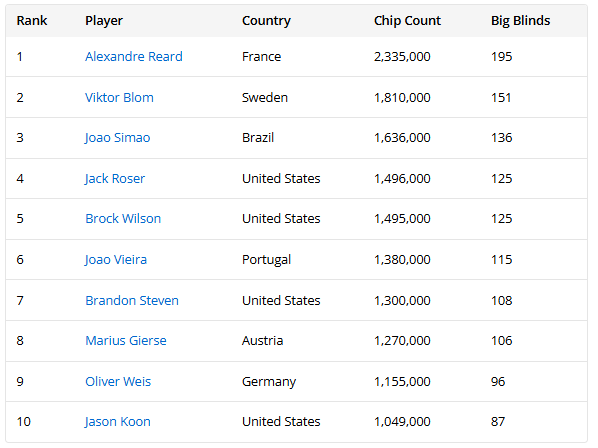
Task: Select the Sweden country cell
Action: point(265,98)
